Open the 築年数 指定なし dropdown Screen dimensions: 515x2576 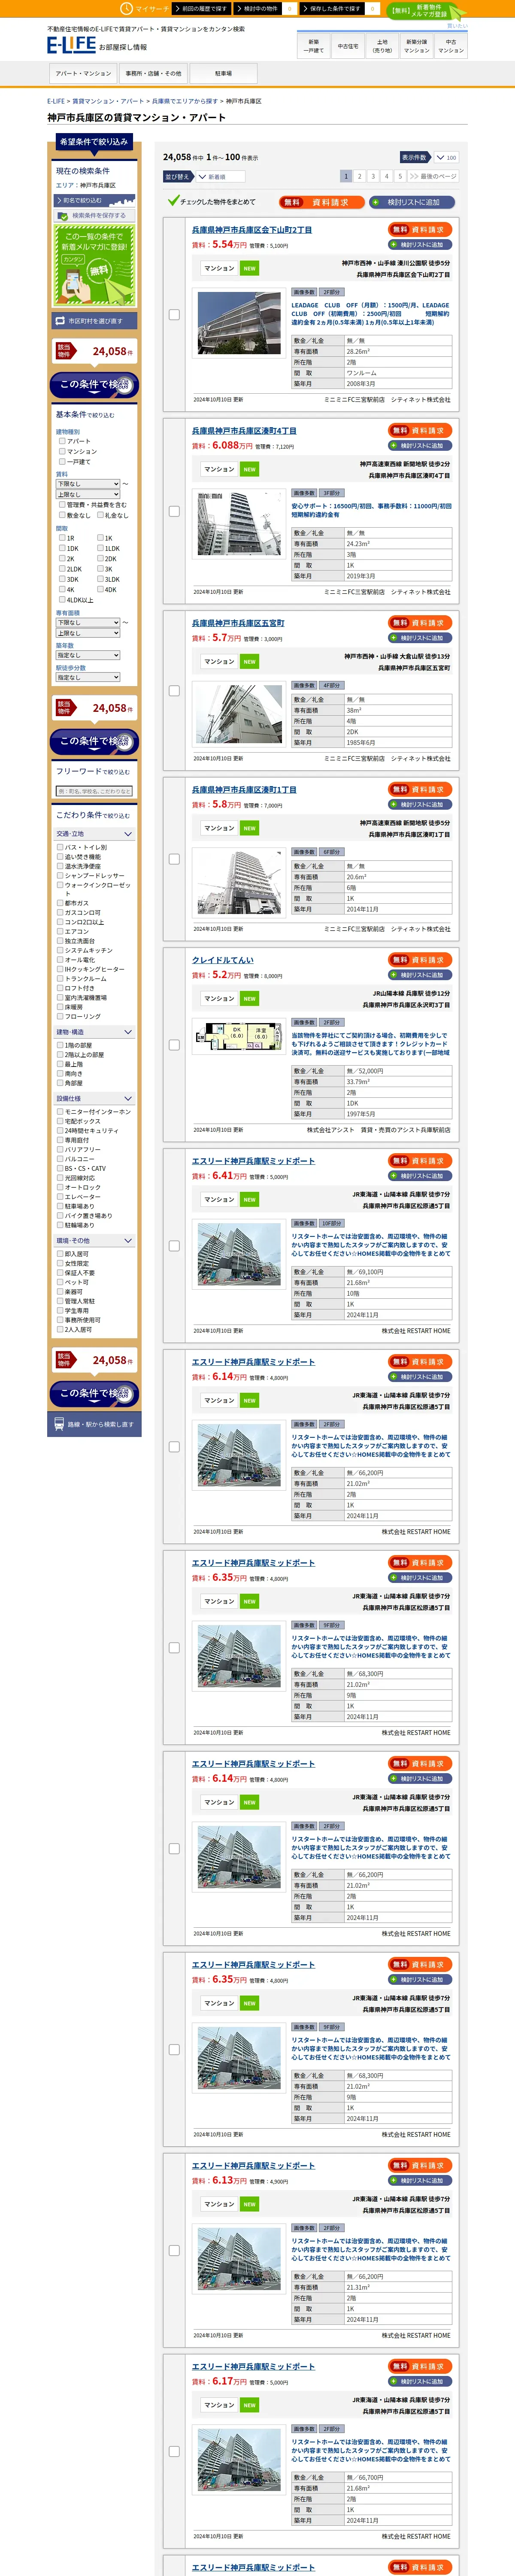click(88, 655)
